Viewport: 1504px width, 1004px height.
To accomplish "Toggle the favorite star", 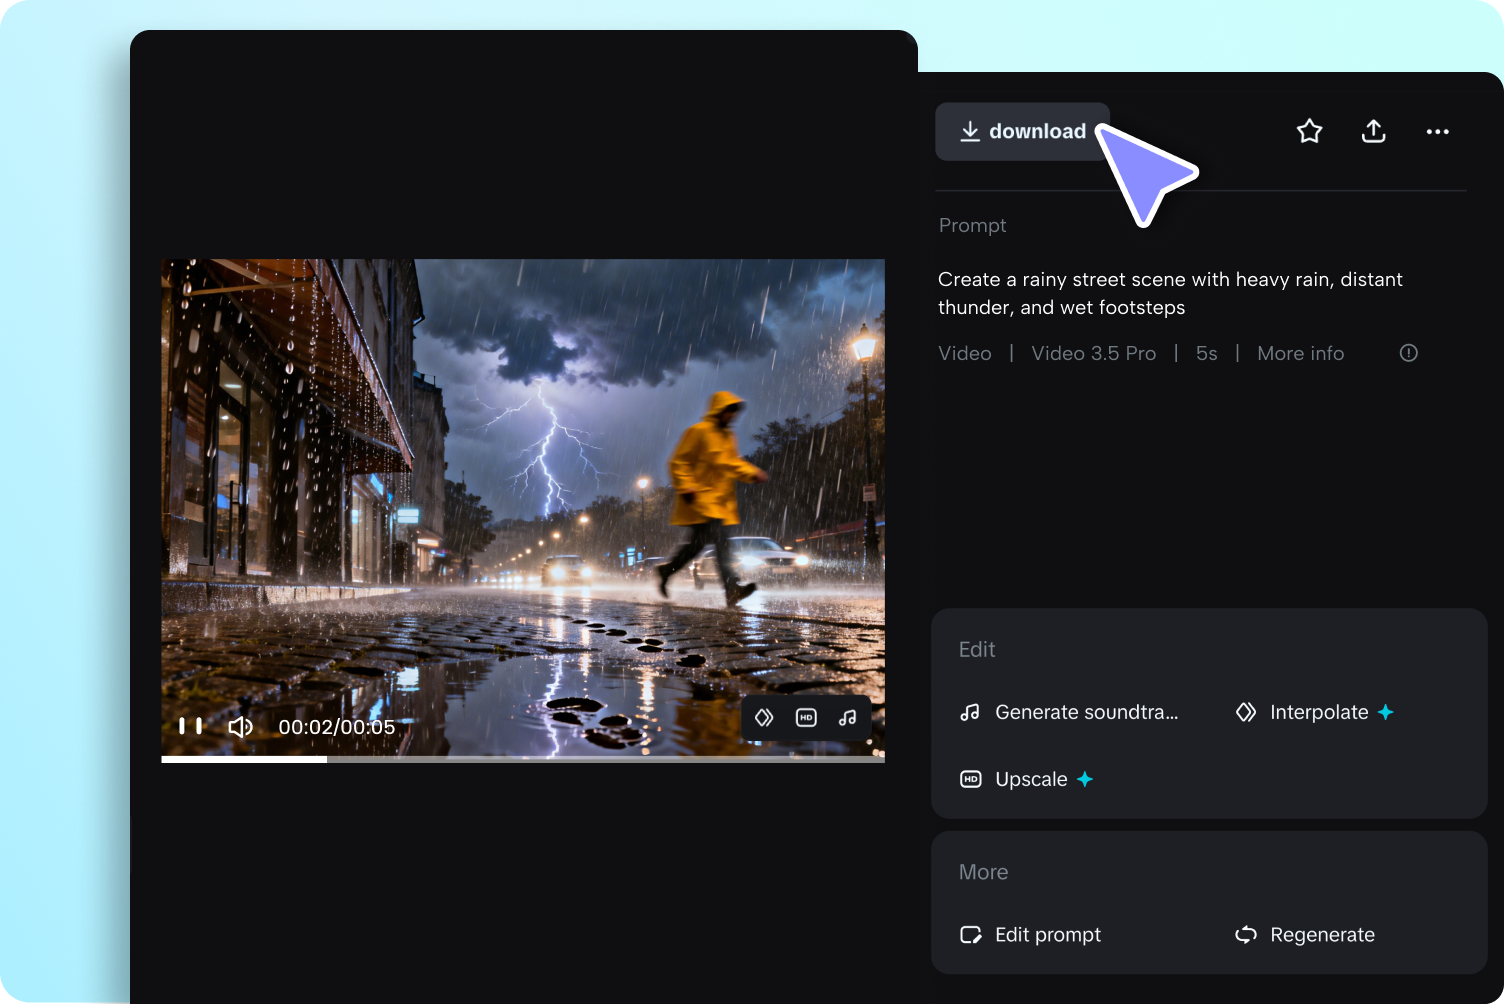I will point(1309,131).
